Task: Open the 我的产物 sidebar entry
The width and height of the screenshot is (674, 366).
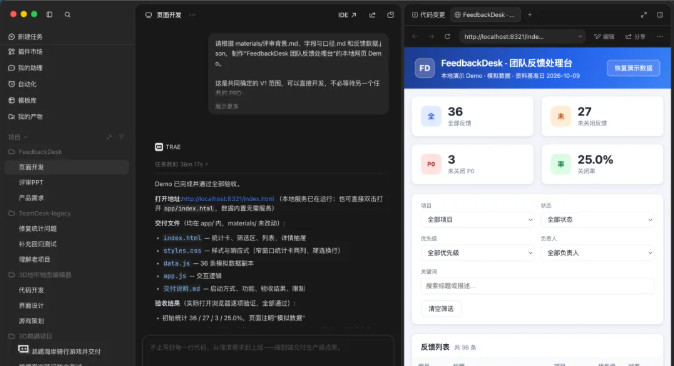Action: click(x=25, y=117)
